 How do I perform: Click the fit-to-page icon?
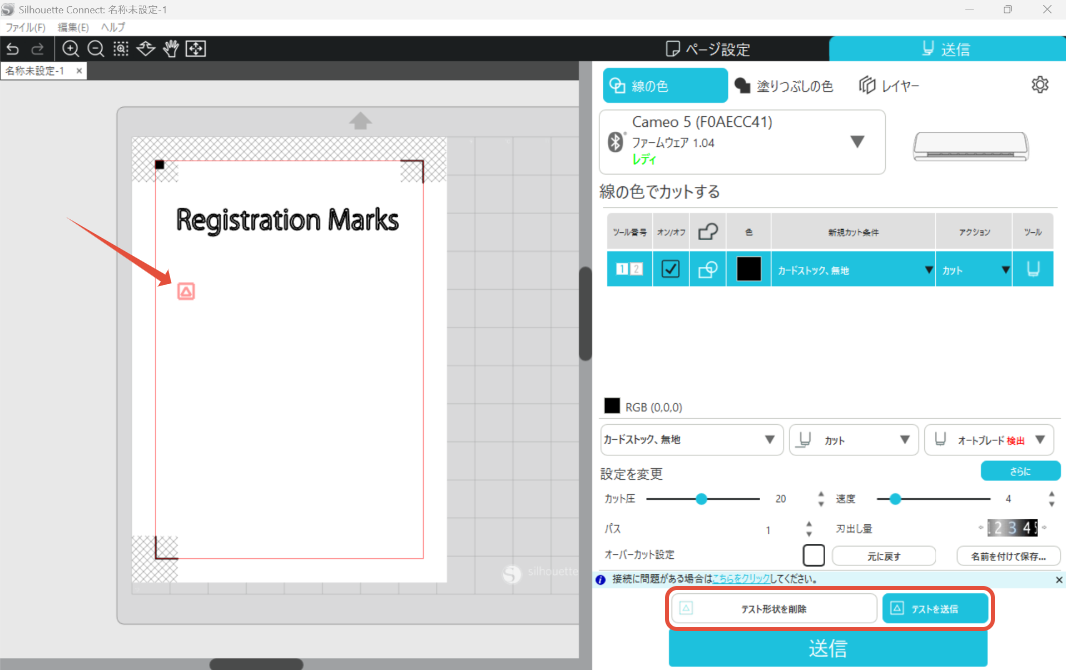[196, 49]
